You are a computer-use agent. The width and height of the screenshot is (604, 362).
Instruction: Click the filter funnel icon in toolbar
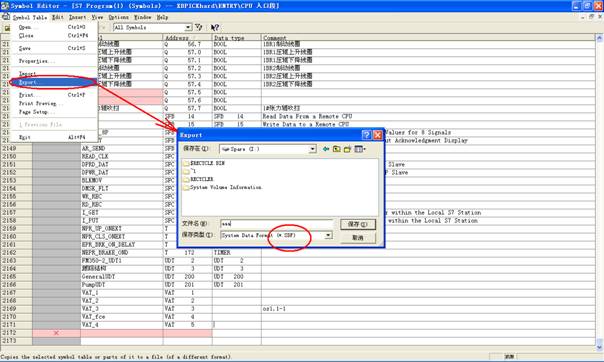tap(198, 27)
